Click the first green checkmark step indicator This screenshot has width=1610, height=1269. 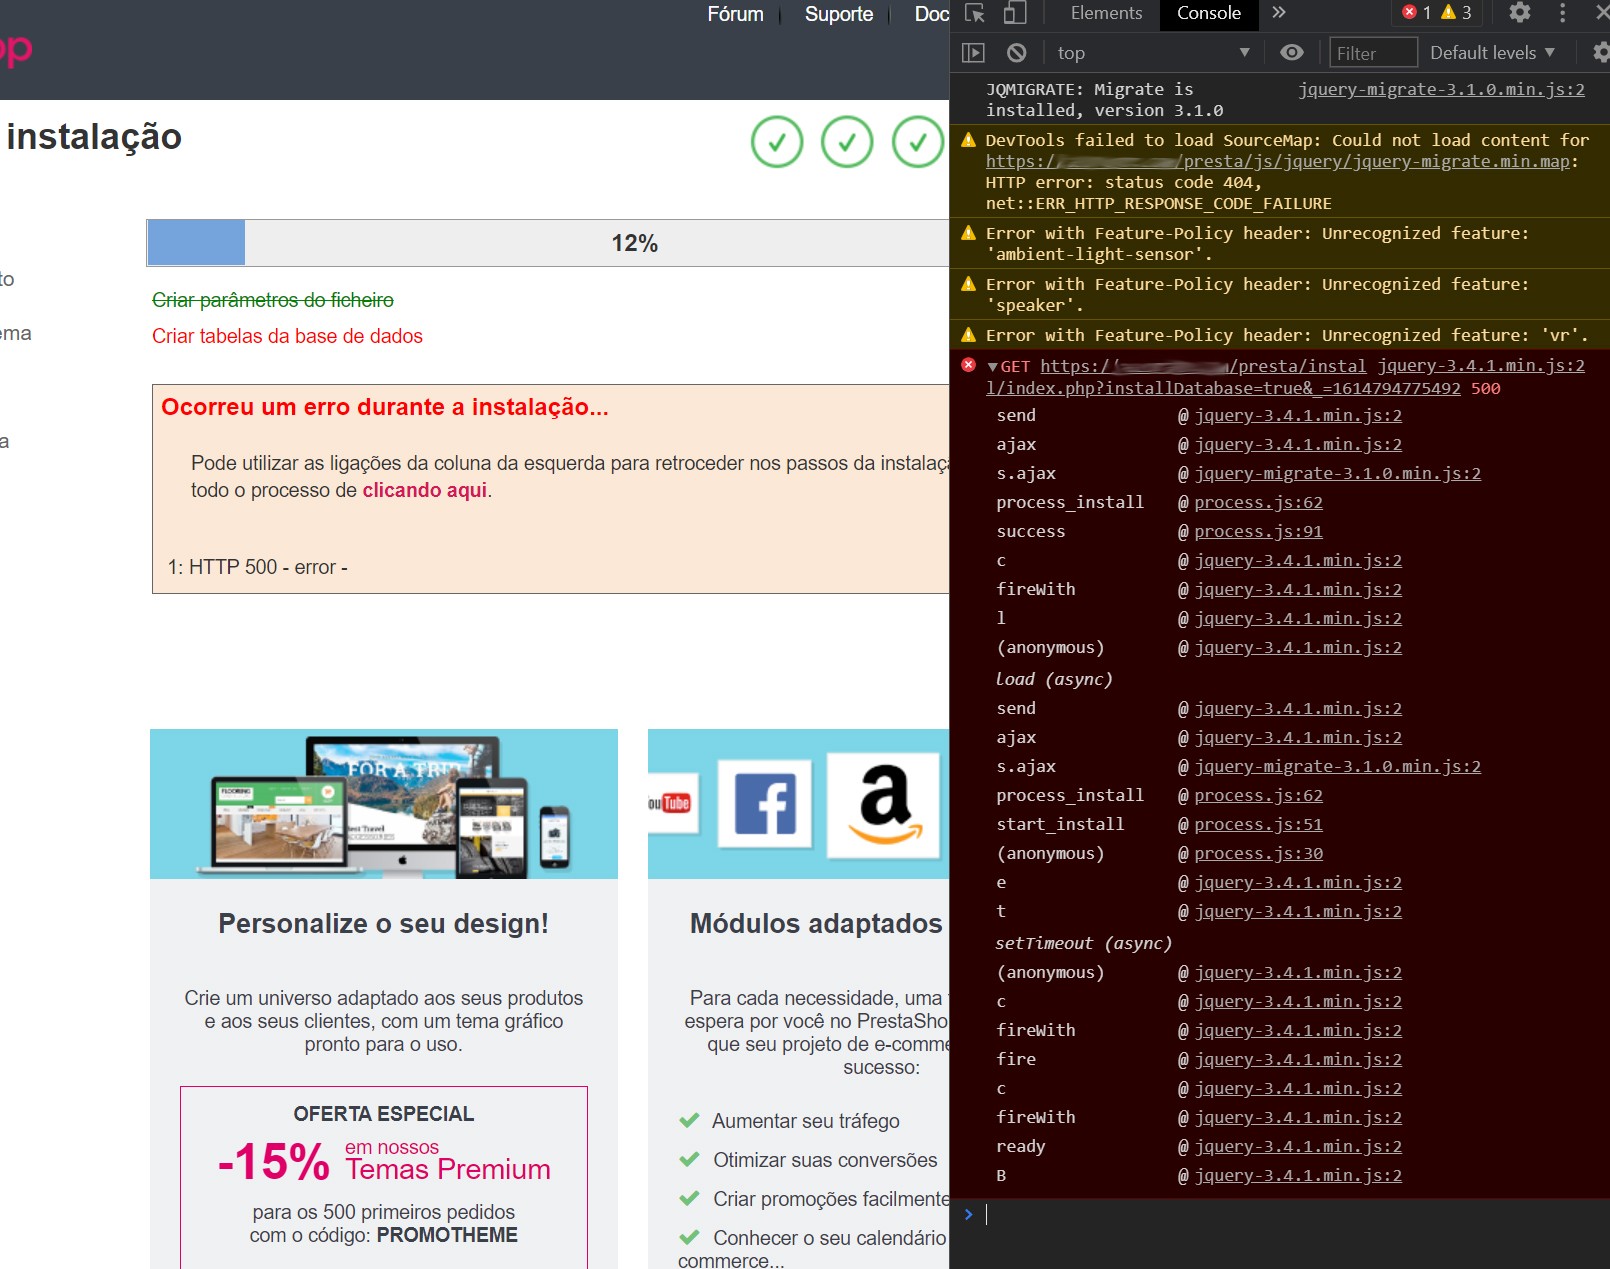pos(777,142)
